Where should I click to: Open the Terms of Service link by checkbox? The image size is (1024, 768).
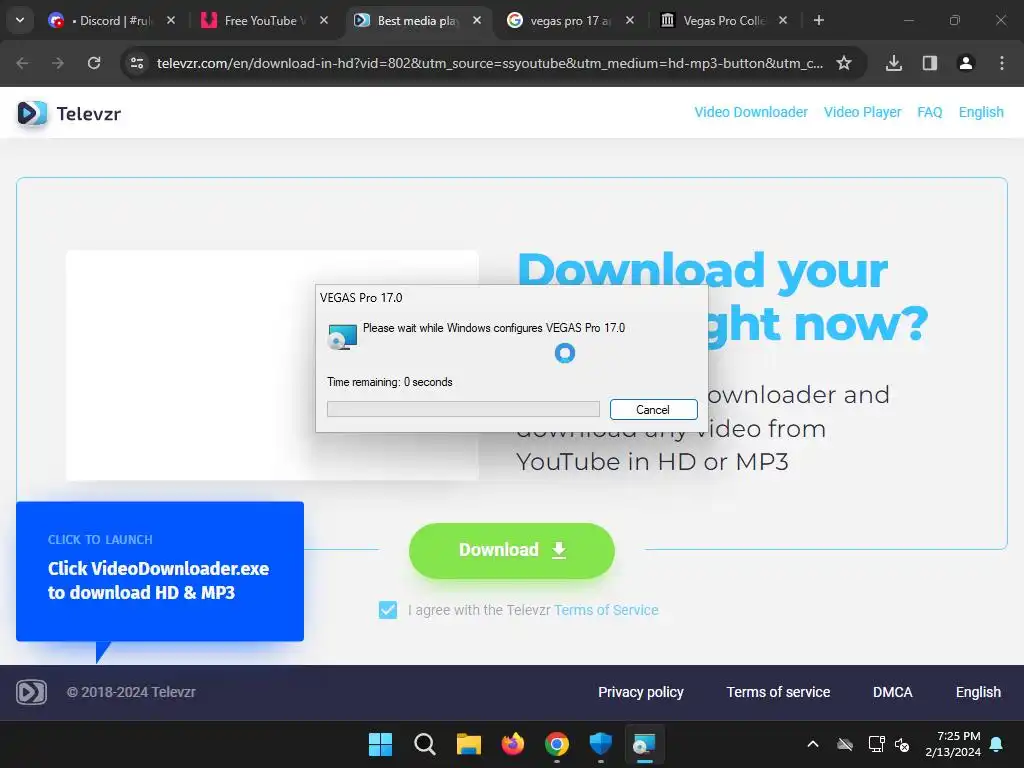606,610
